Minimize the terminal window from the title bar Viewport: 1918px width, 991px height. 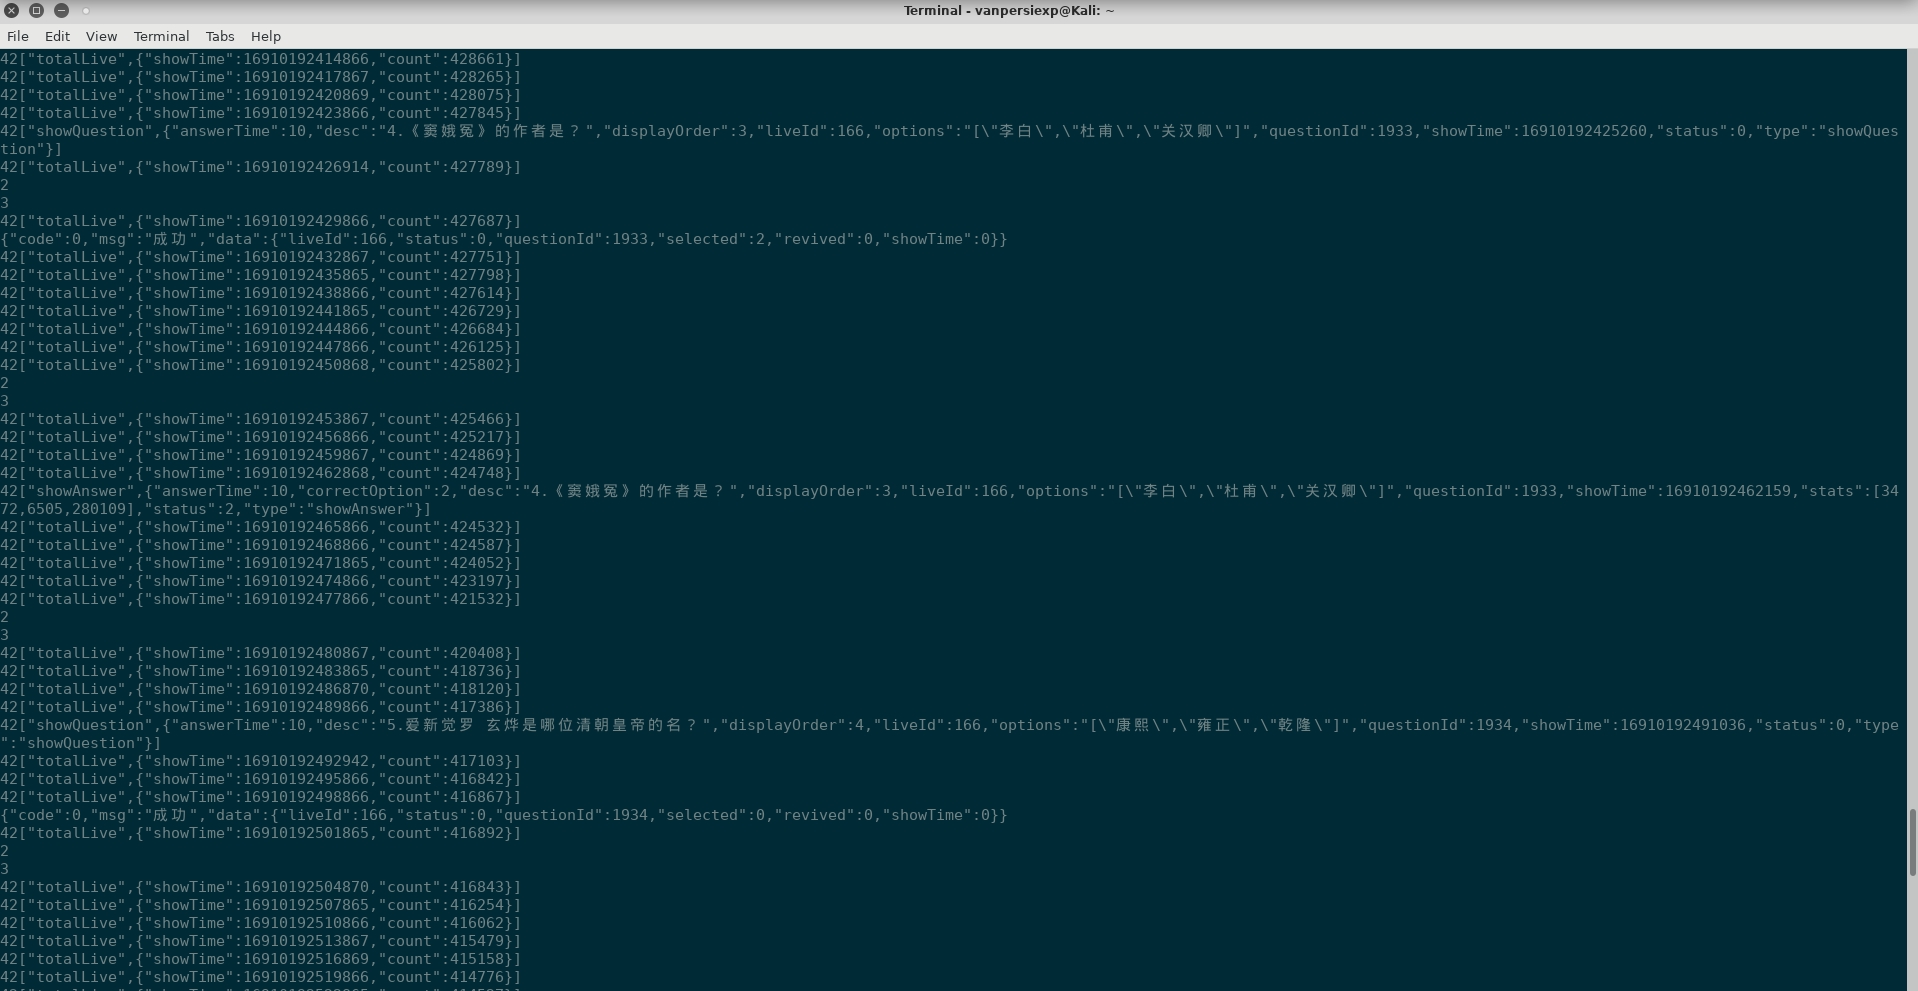pyautogui.click(x=61, y=10)
